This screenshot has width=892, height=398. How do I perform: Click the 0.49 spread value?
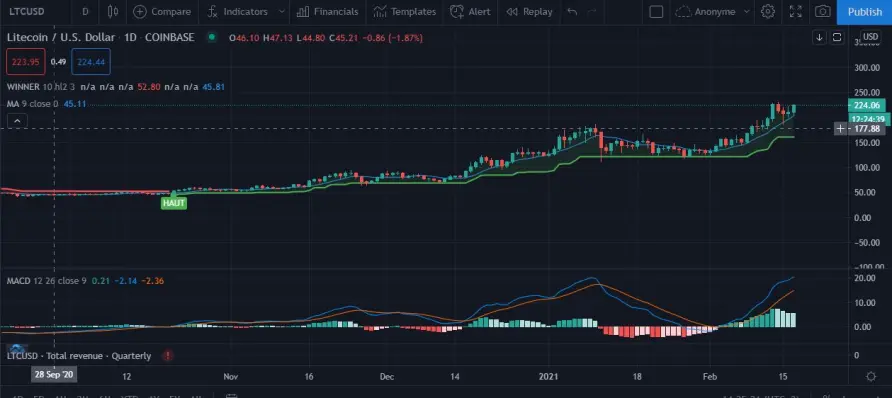(58, 62)
